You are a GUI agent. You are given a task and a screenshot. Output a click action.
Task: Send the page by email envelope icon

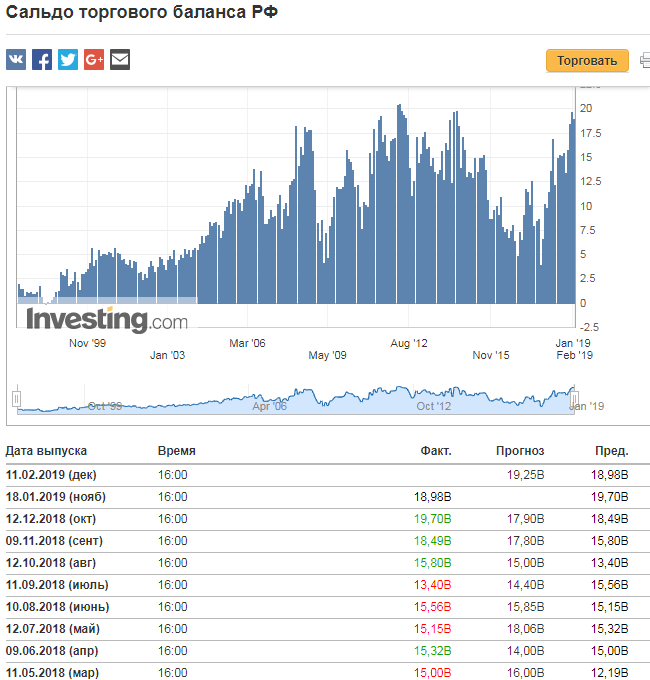click(x=120, y=59)
